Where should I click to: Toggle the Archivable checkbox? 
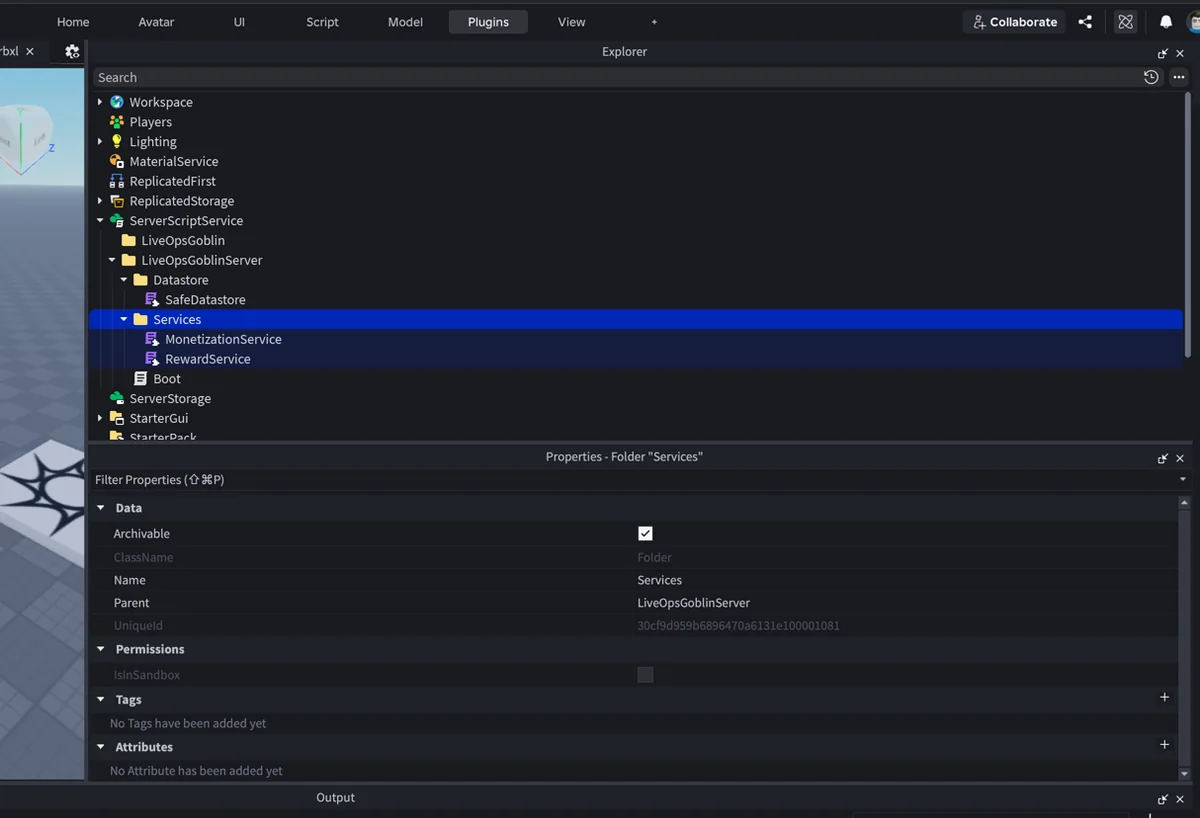click(645, 534)
